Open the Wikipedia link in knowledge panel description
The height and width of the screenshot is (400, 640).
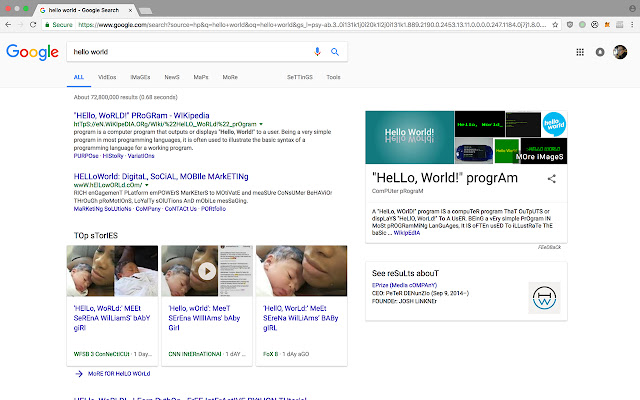tap(407, 233)
